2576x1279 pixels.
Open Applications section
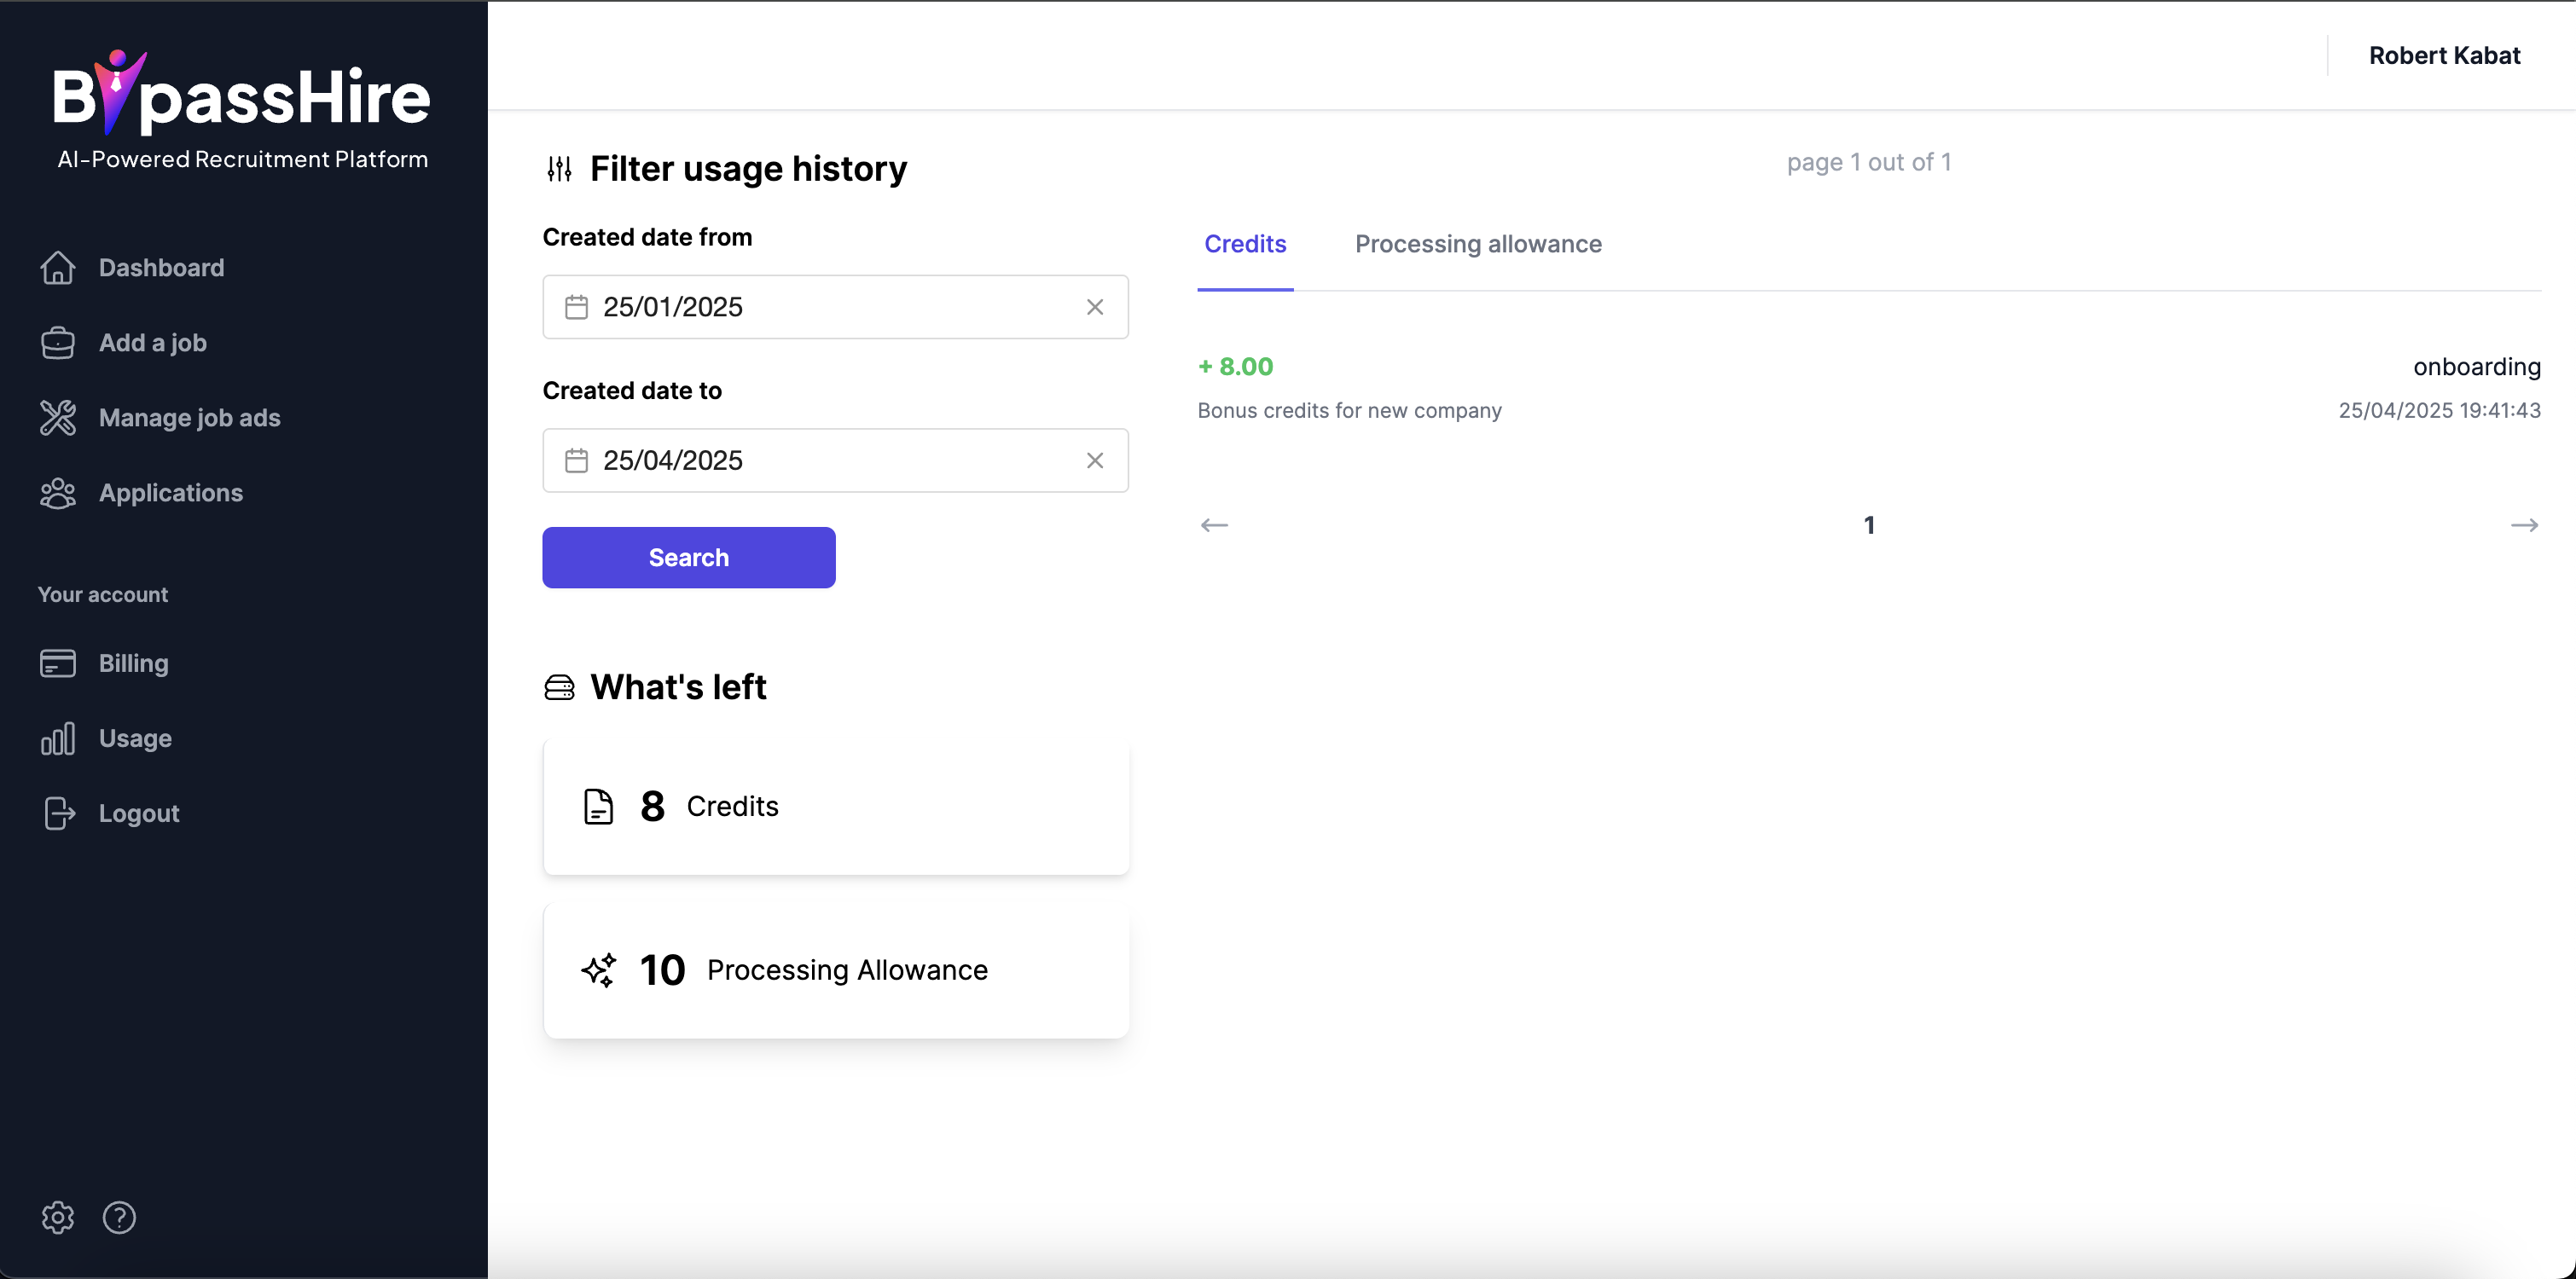click(x=170, y=493)
